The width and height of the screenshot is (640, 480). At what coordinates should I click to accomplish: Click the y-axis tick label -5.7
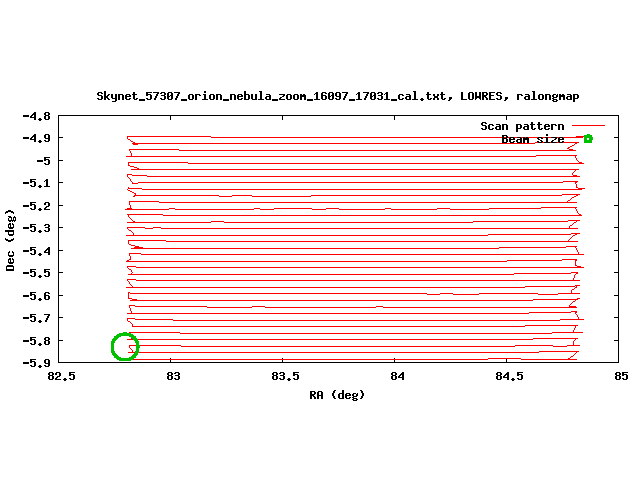point(36,318)
